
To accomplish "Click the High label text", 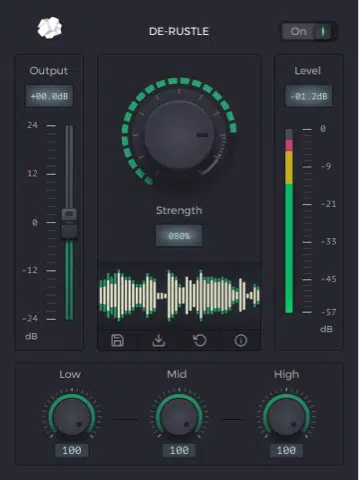I will coord(286,374).
